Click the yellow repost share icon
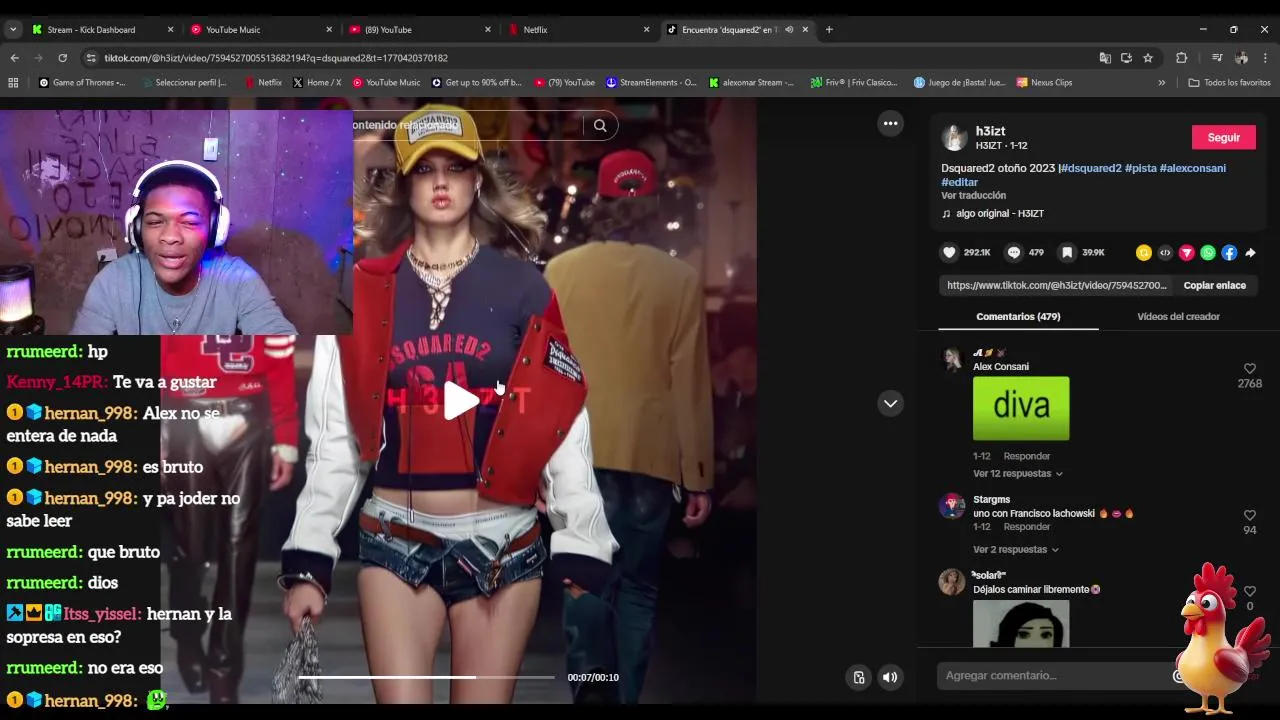Viewport: 1280px width, 720px height. 1144,253
